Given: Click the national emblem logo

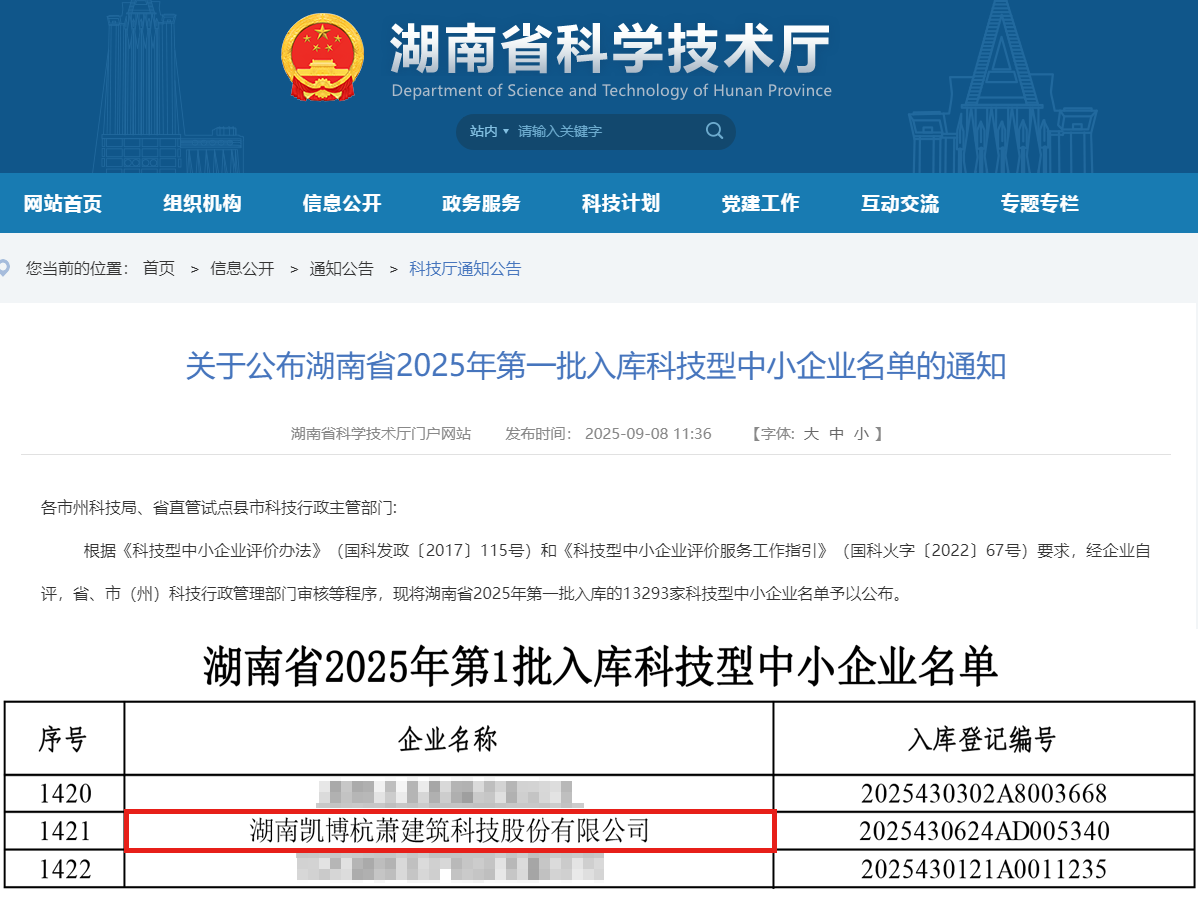Looking at the screenshot, I should pyautogui.click(x=323, y=57).
